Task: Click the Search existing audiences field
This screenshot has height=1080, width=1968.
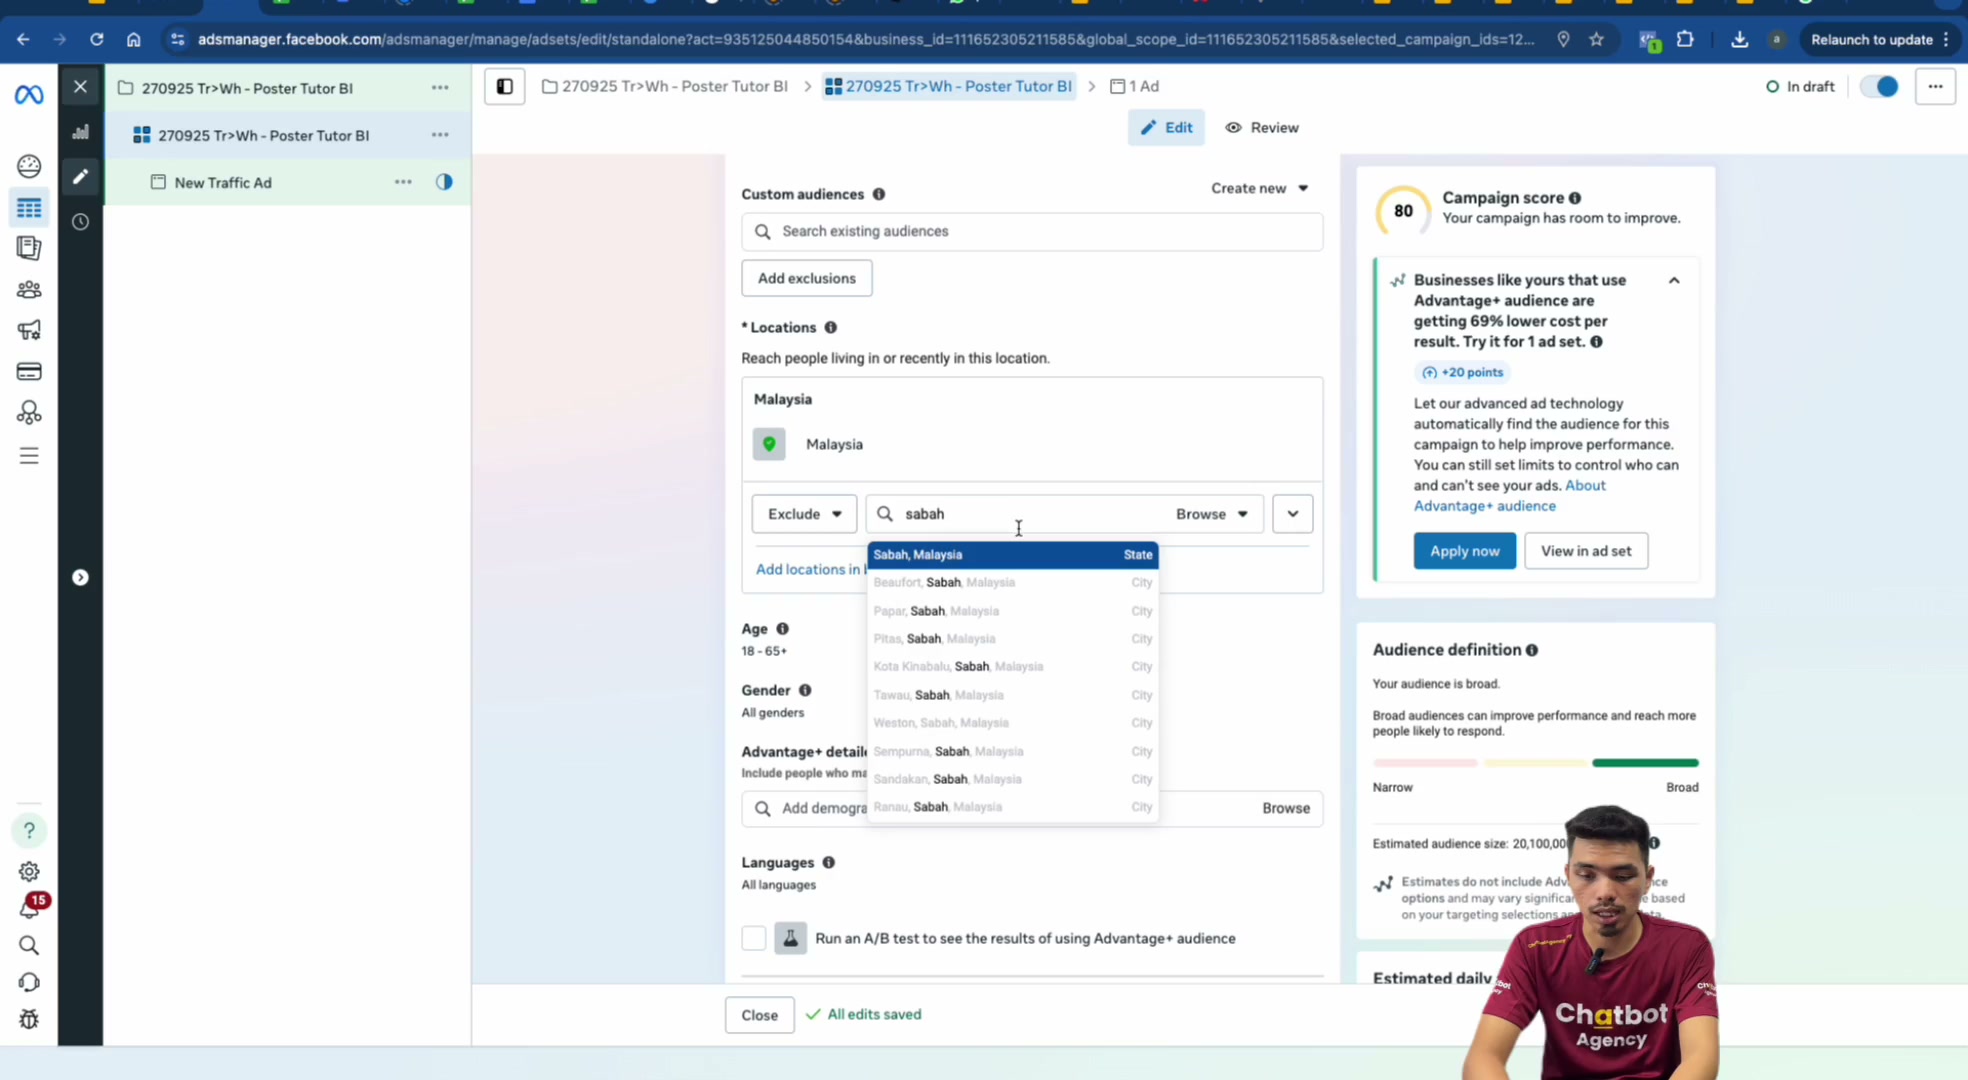Action: coord(1032,231)
